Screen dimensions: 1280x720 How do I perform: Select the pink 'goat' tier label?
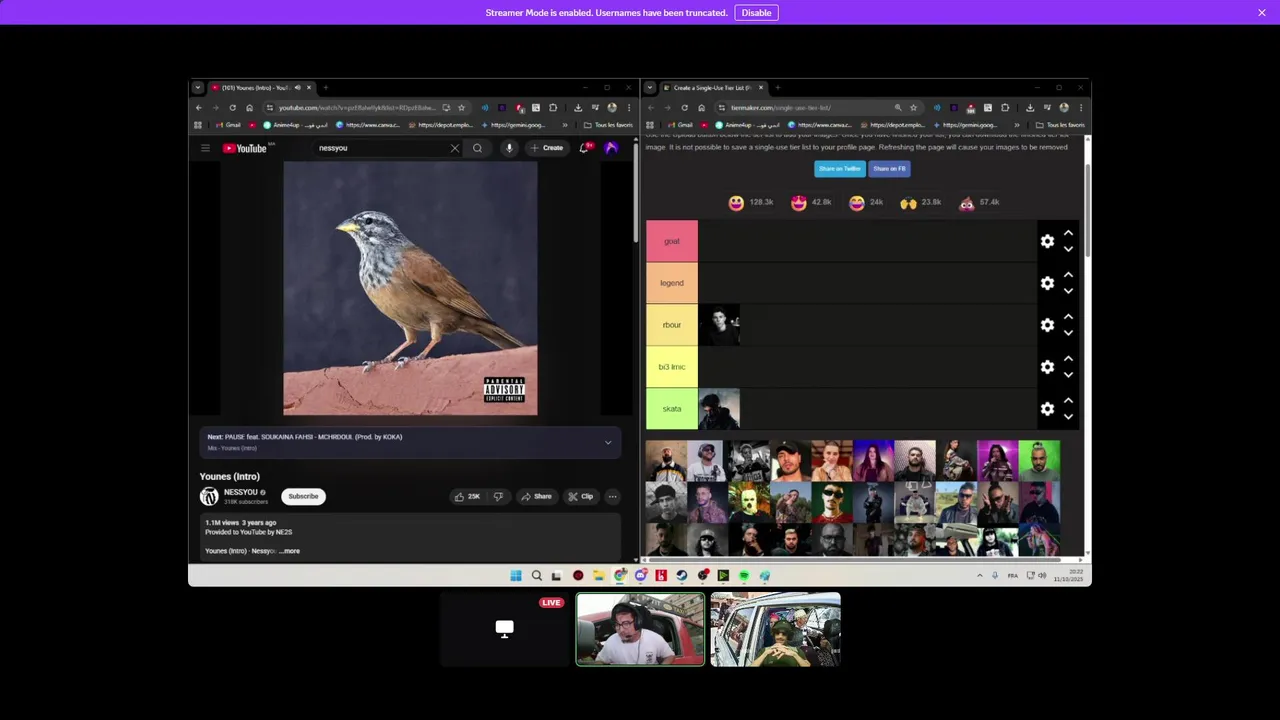coord(672,241)
